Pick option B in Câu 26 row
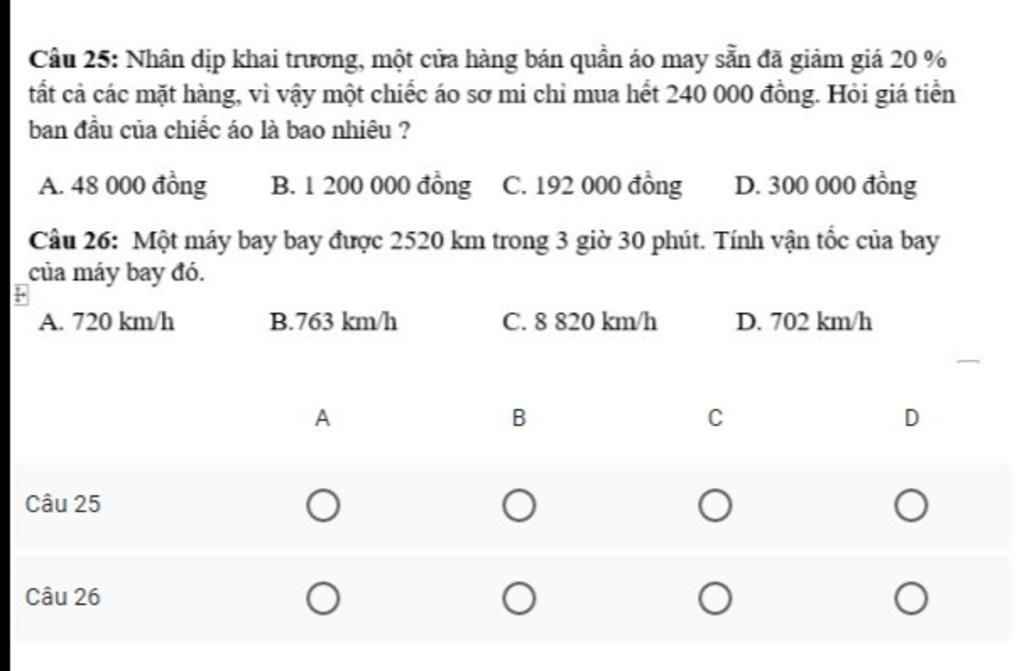The width and height of the screenshot is (1024, 671). pos(518,599)
